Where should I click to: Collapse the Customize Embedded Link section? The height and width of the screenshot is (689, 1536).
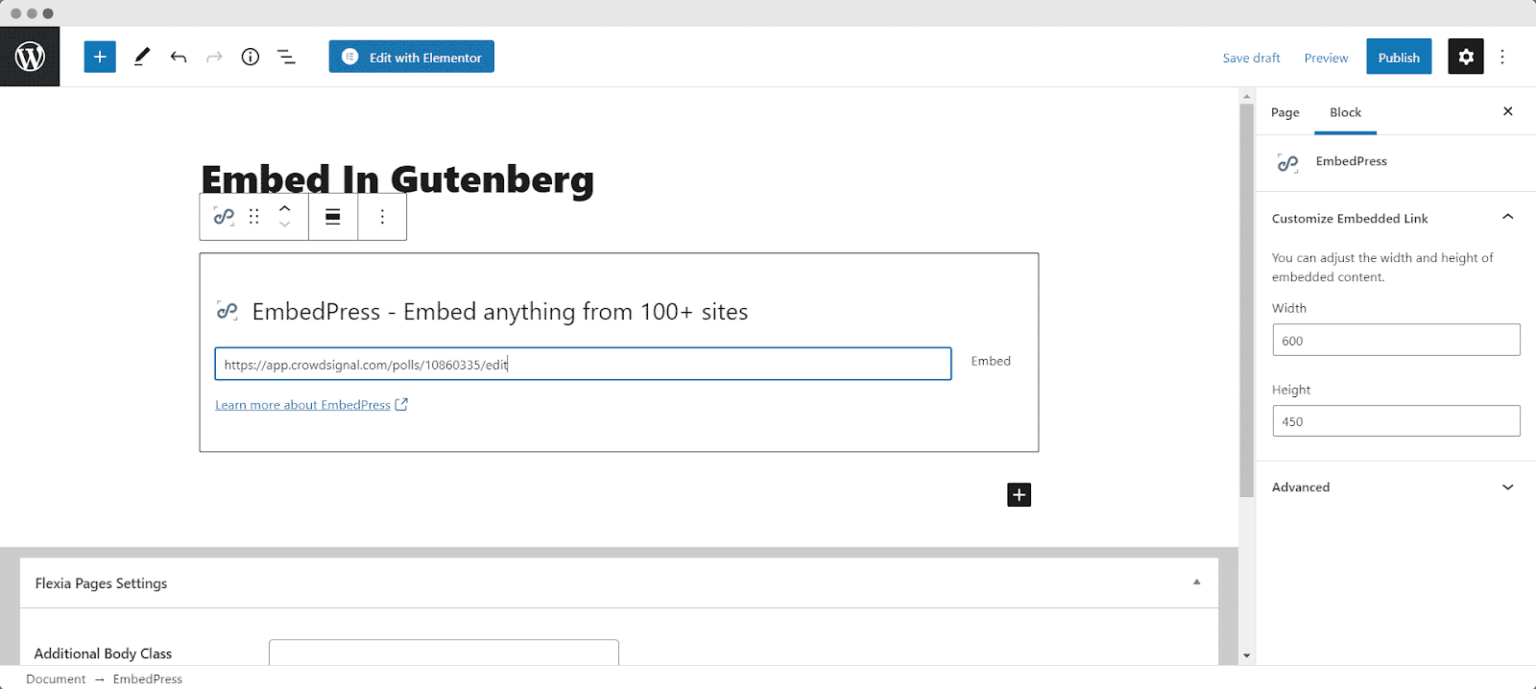(1507, 216)
